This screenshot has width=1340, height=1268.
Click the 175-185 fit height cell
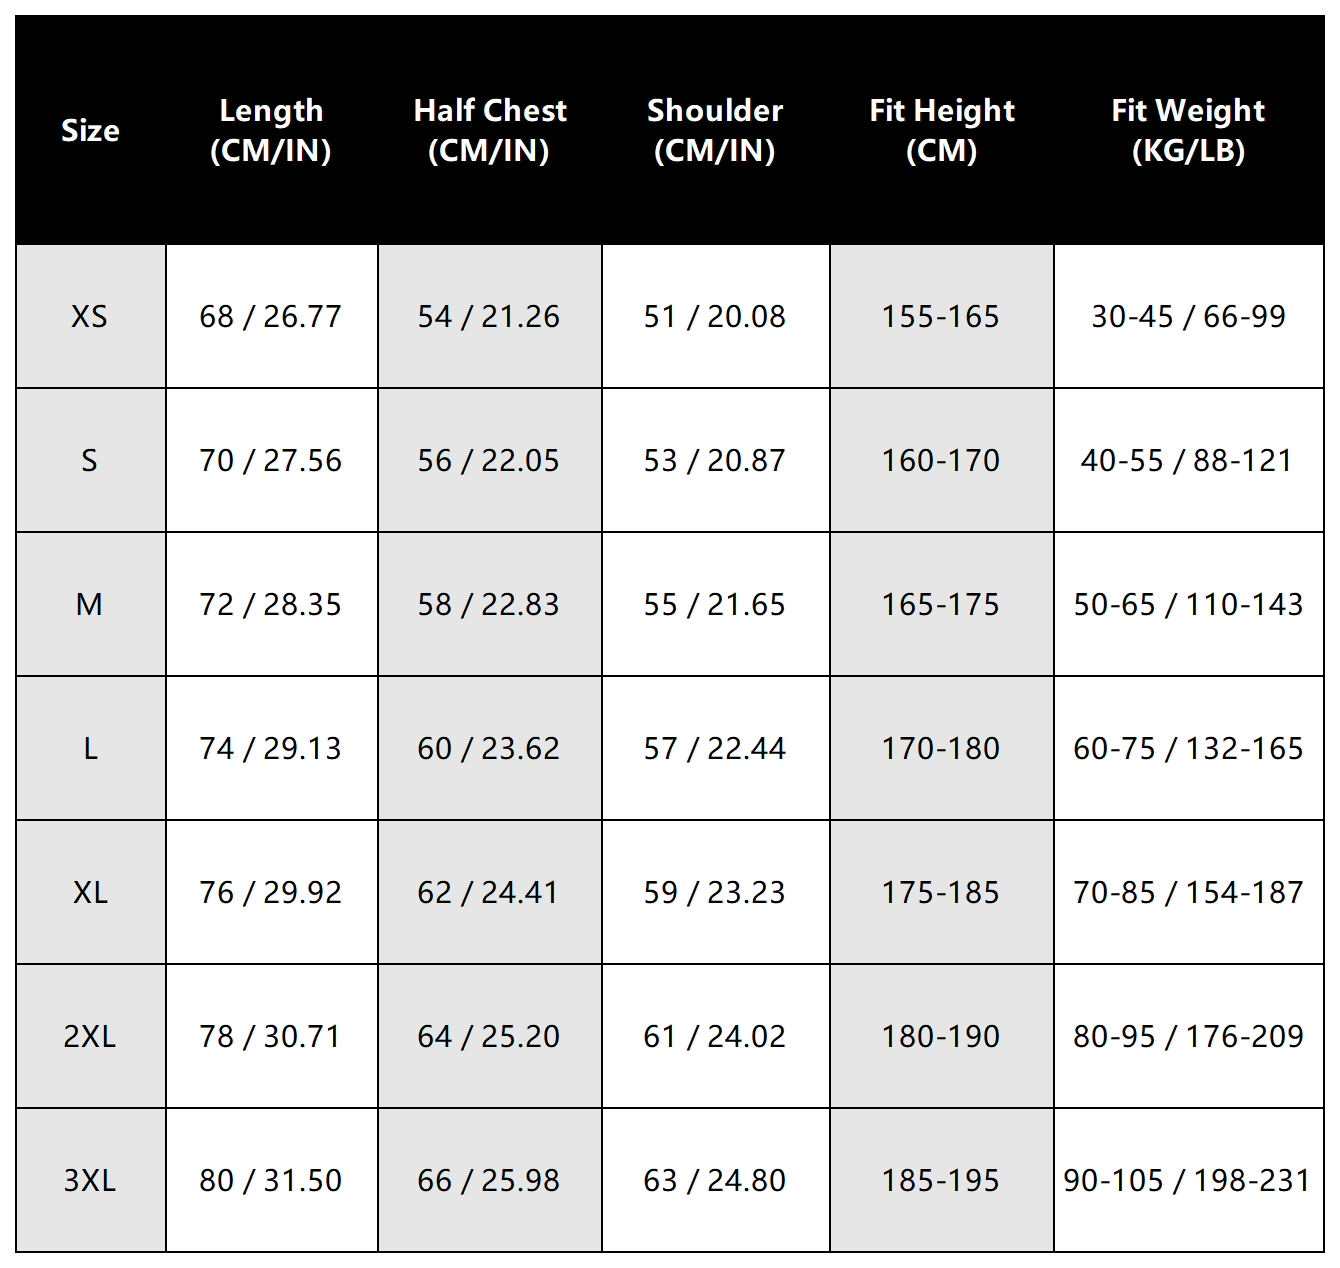(x=941, y=893)
